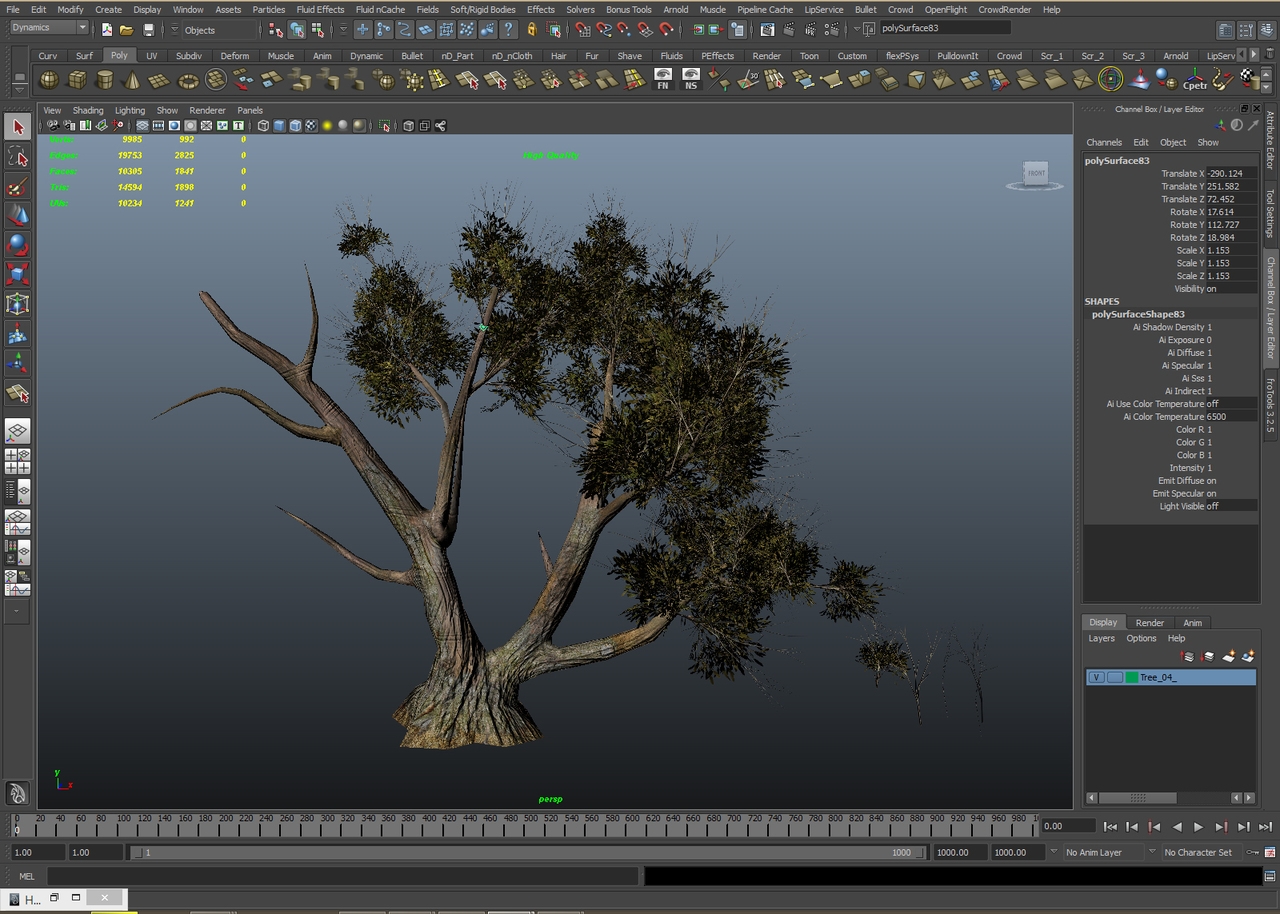1280x914 pixels.
Task: Save scene floppy disk icon
Action: tap(149, 30)
